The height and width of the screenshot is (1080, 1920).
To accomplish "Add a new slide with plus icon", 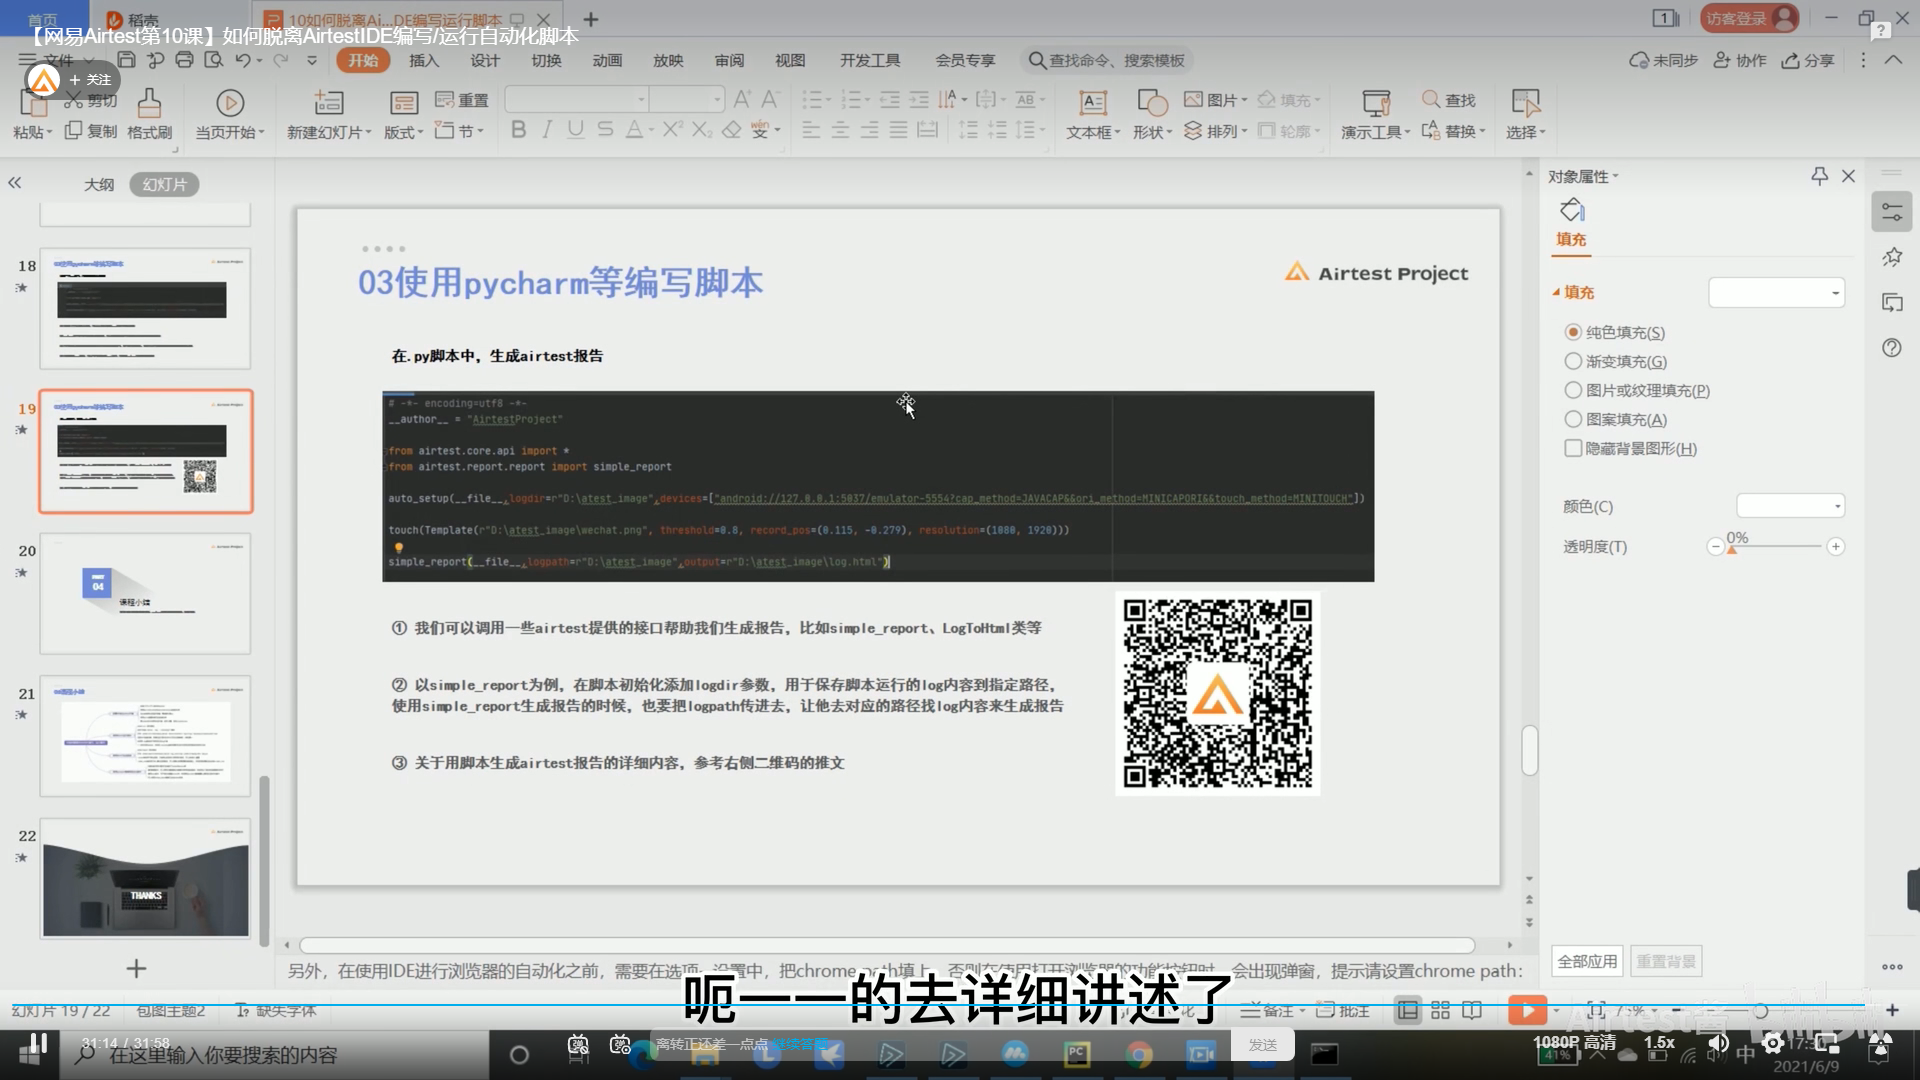I will pyautogui.click(x=136, y=968).
